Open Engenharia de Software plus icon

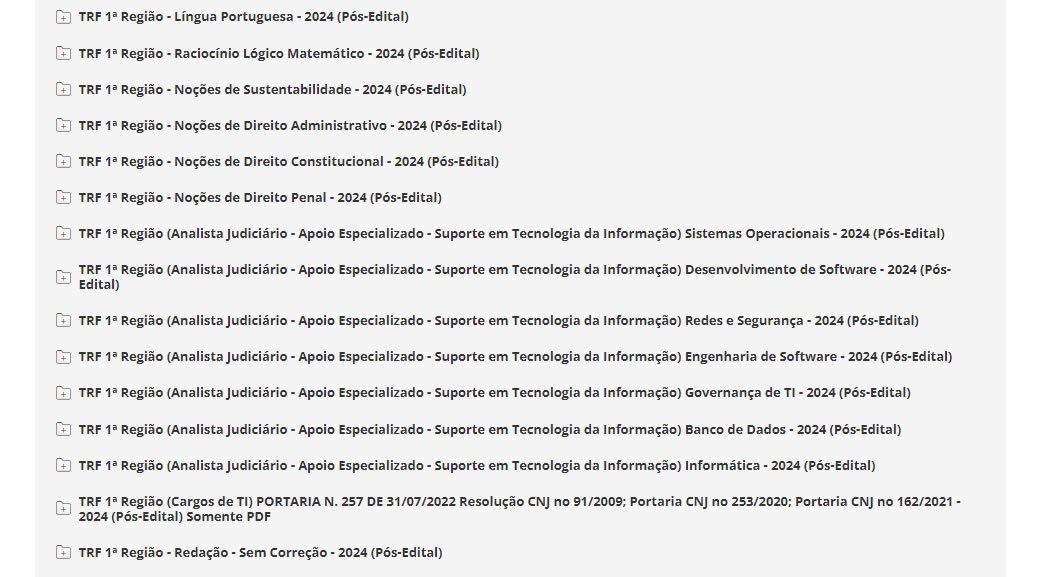(x=64, y=356)
